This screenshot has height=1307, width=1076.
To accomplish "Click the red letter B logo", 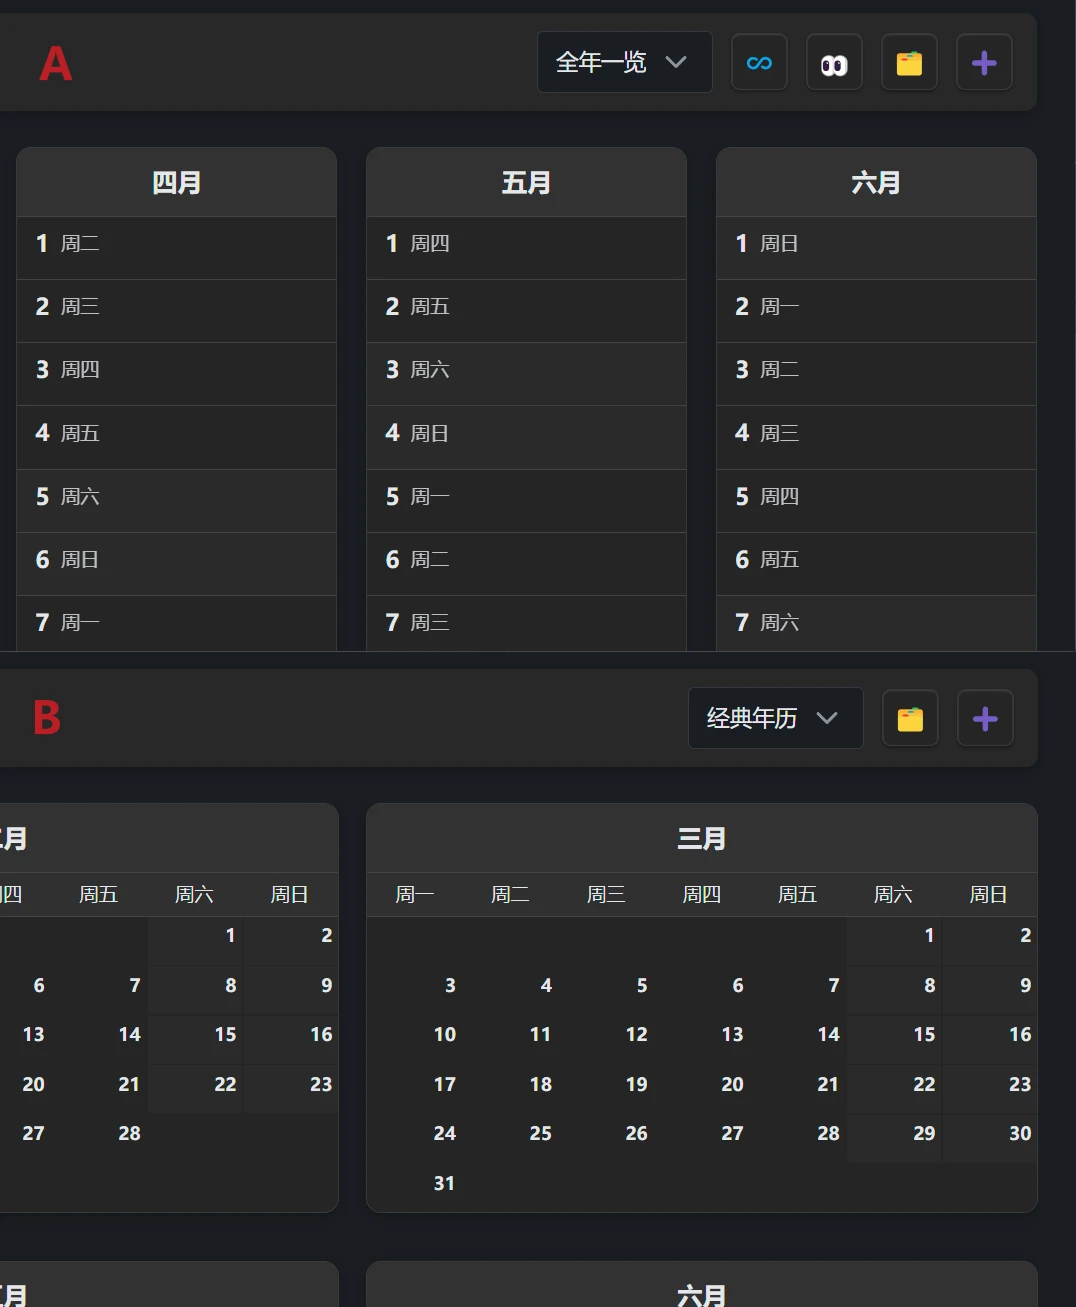I will click(47, 718).
